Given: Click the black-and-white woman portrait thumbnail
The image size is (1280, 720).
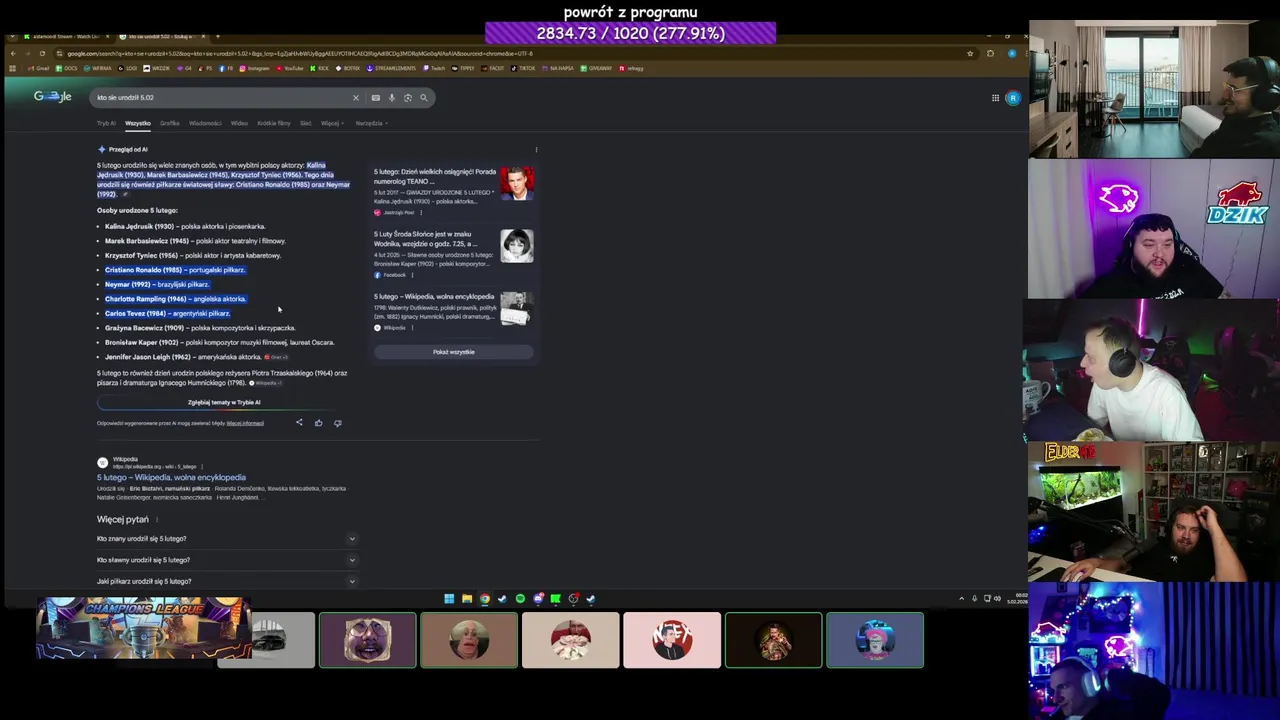Looking at the screenshot, I should [517, 246].
